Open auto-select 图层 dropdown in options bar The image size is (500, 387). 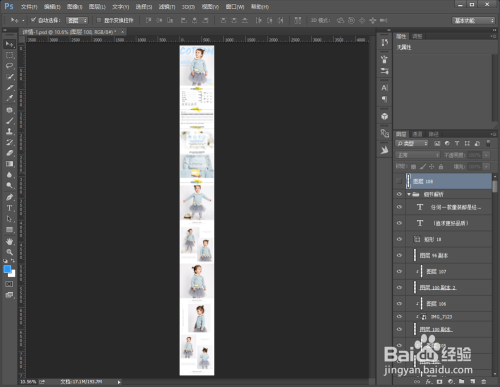tap(77, 20)
